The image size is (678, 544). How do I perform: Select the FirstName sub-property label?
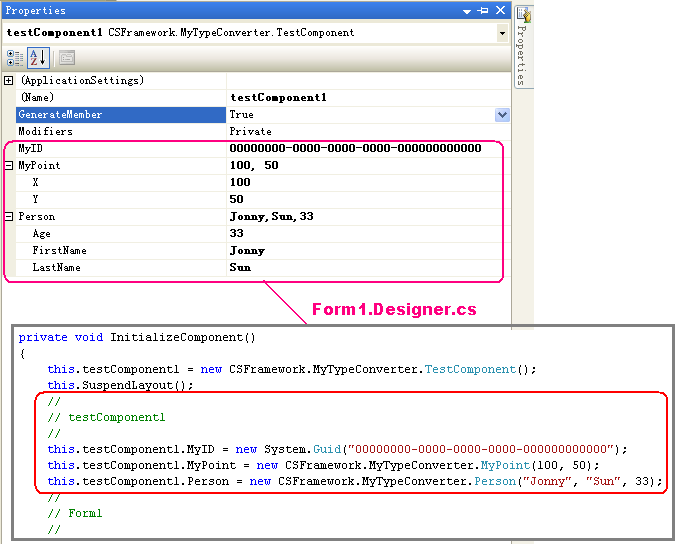[60, 250]
